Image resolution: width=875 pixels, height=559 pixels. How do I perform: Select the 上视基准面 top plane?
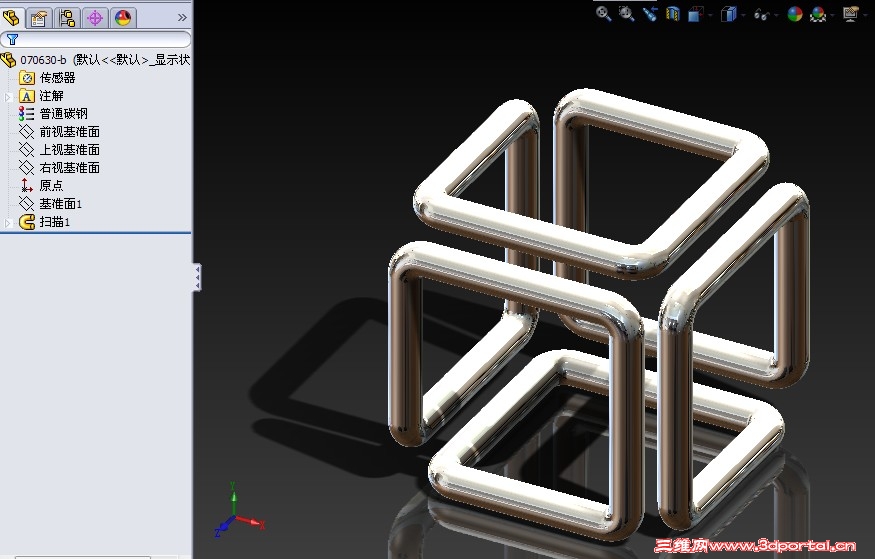(x=60, y=150)
